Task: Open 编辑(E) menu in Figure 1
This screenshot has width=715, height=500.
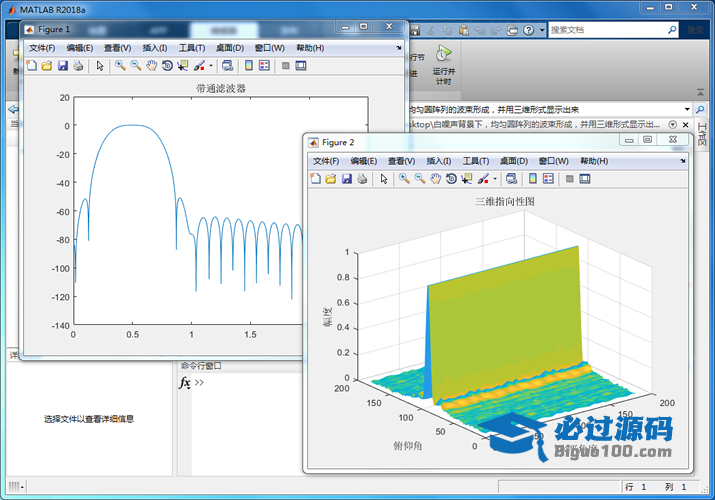Action: [x=80, y=48]
